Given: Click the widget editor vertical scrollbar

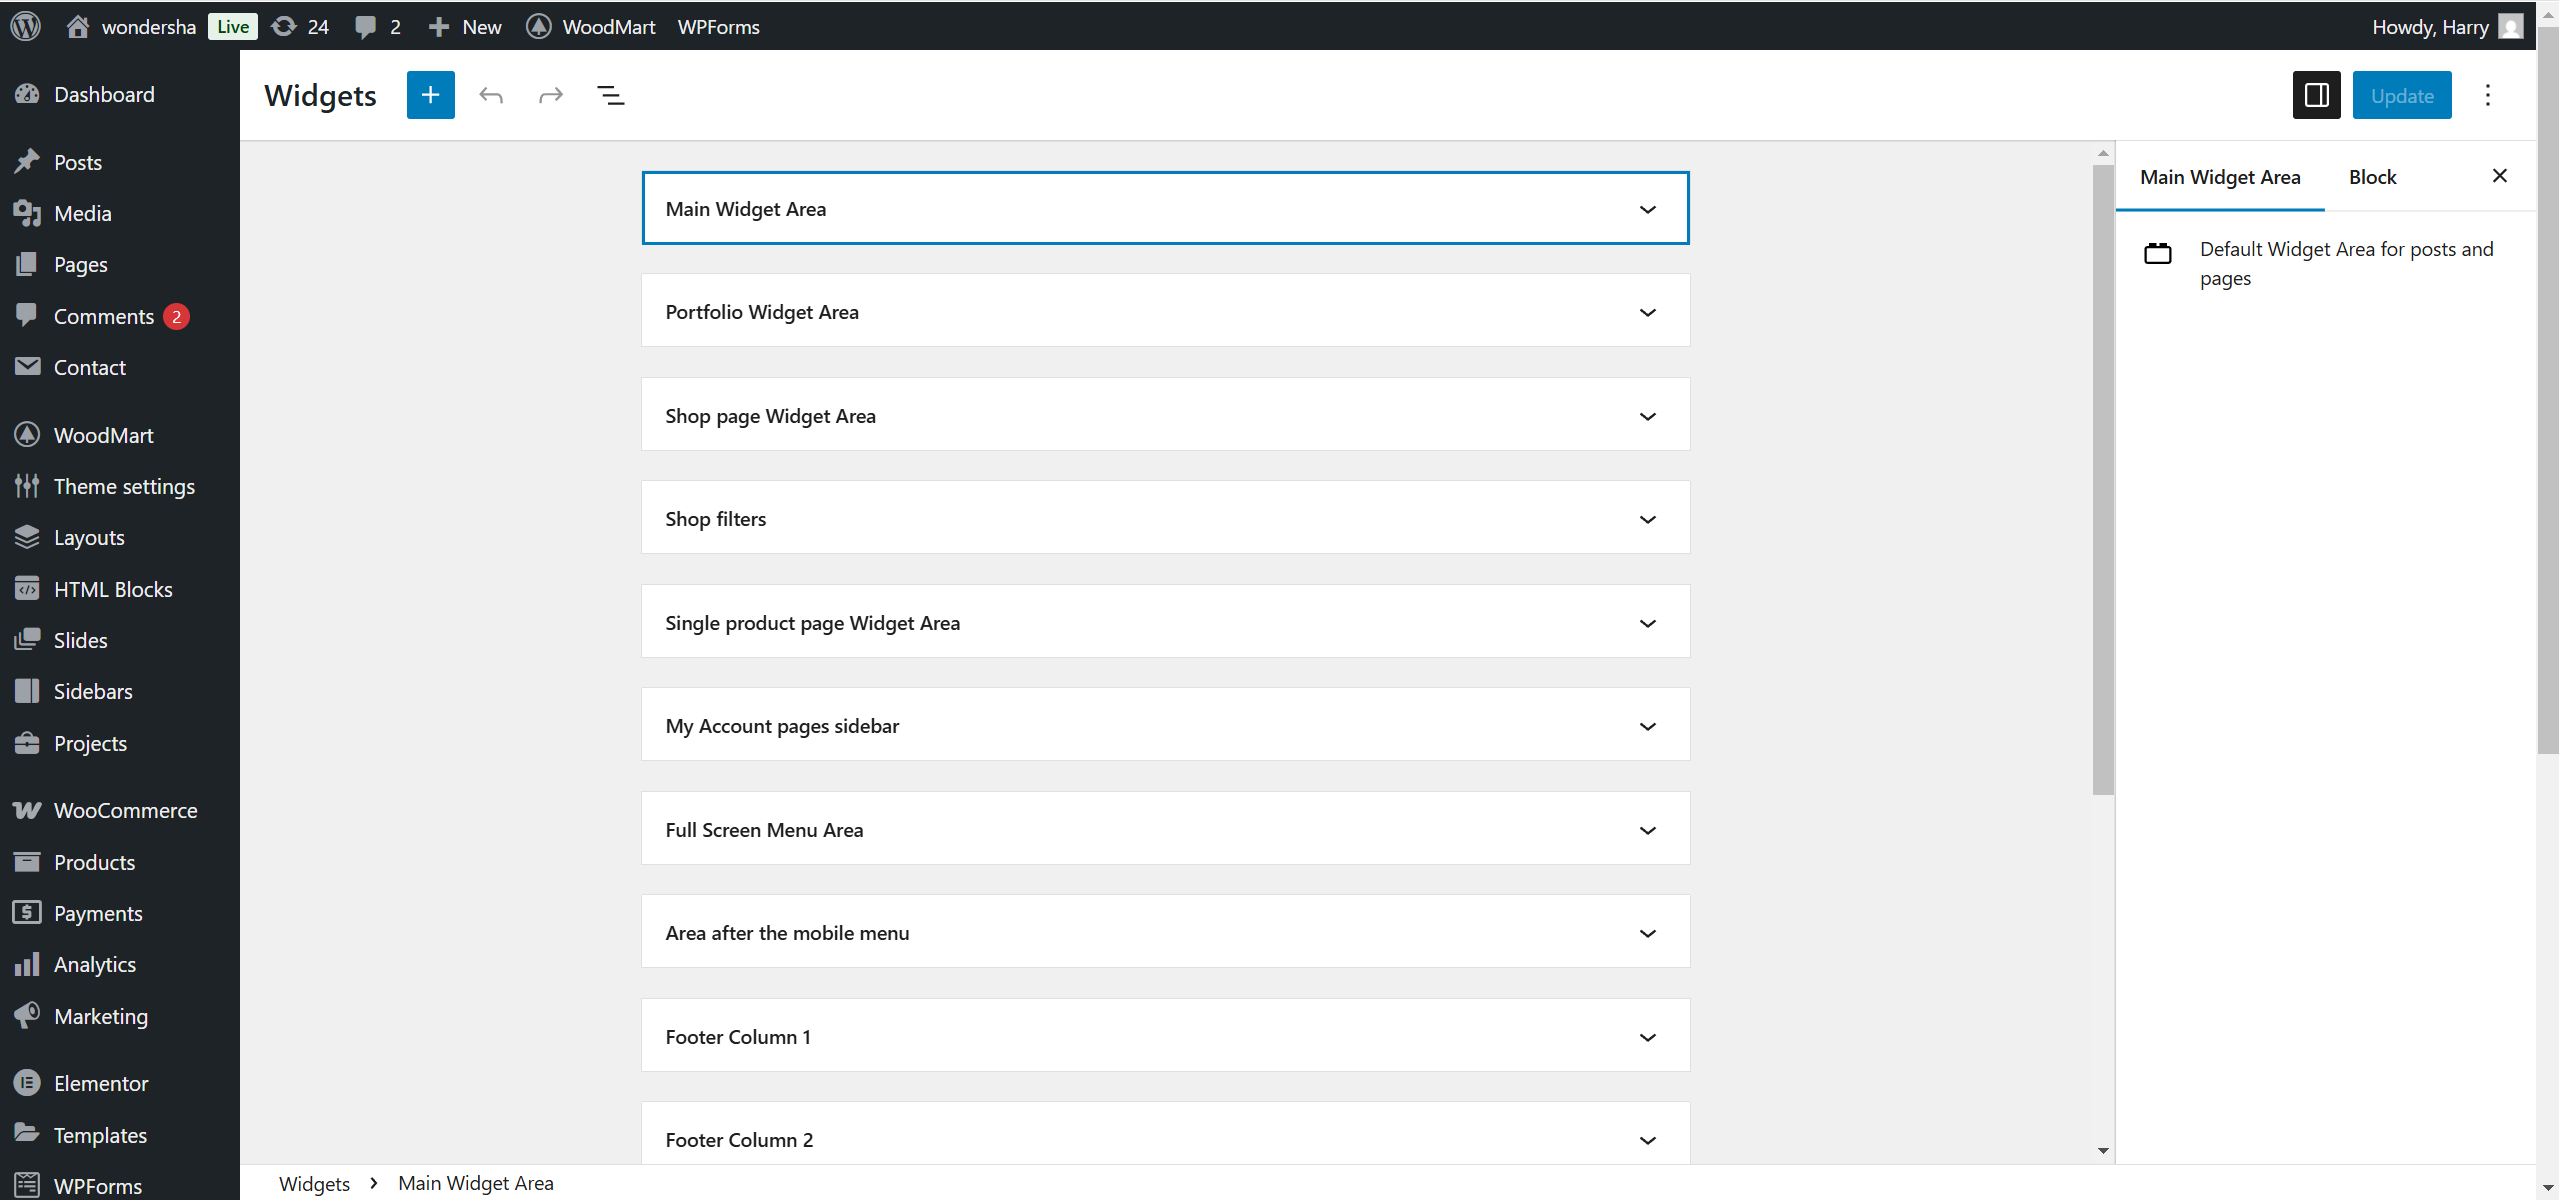Looking at the screenshot, I should [x=2103, y=480].
